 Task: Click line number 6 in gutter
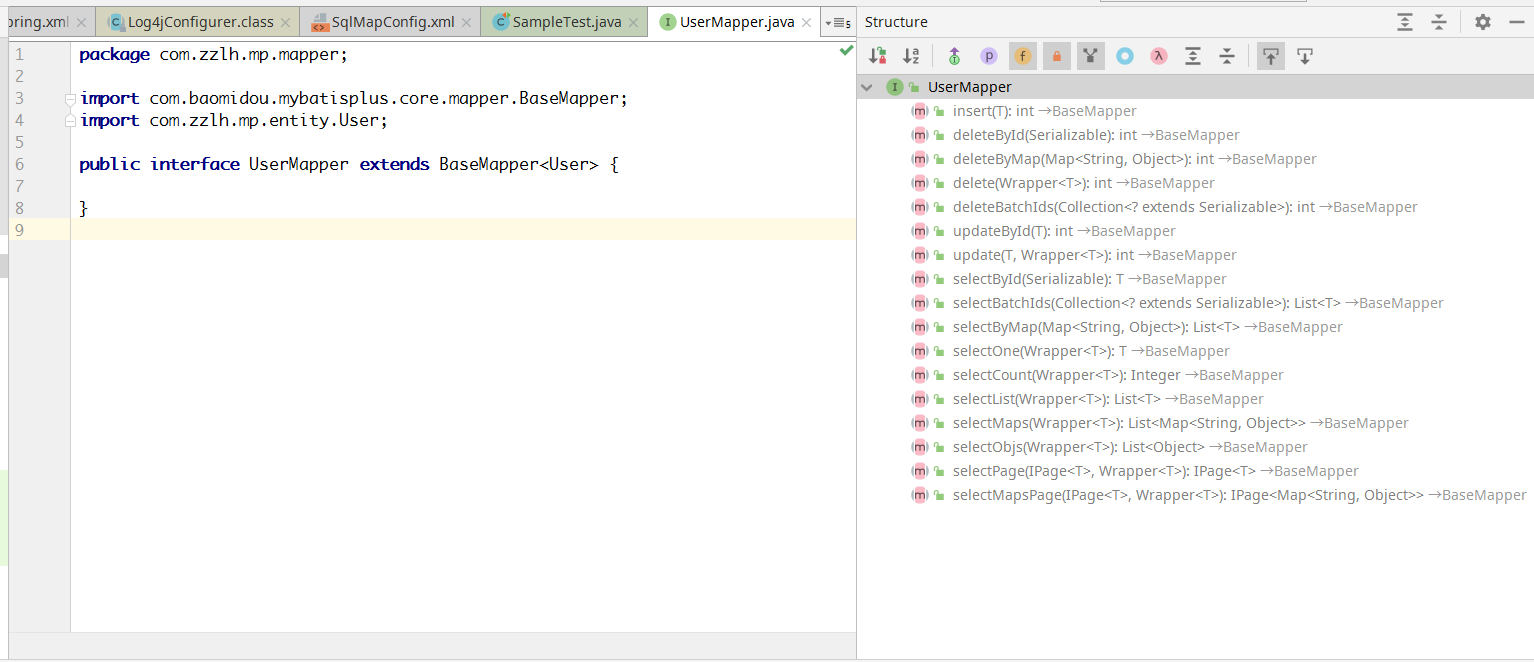tap(20, 165)
